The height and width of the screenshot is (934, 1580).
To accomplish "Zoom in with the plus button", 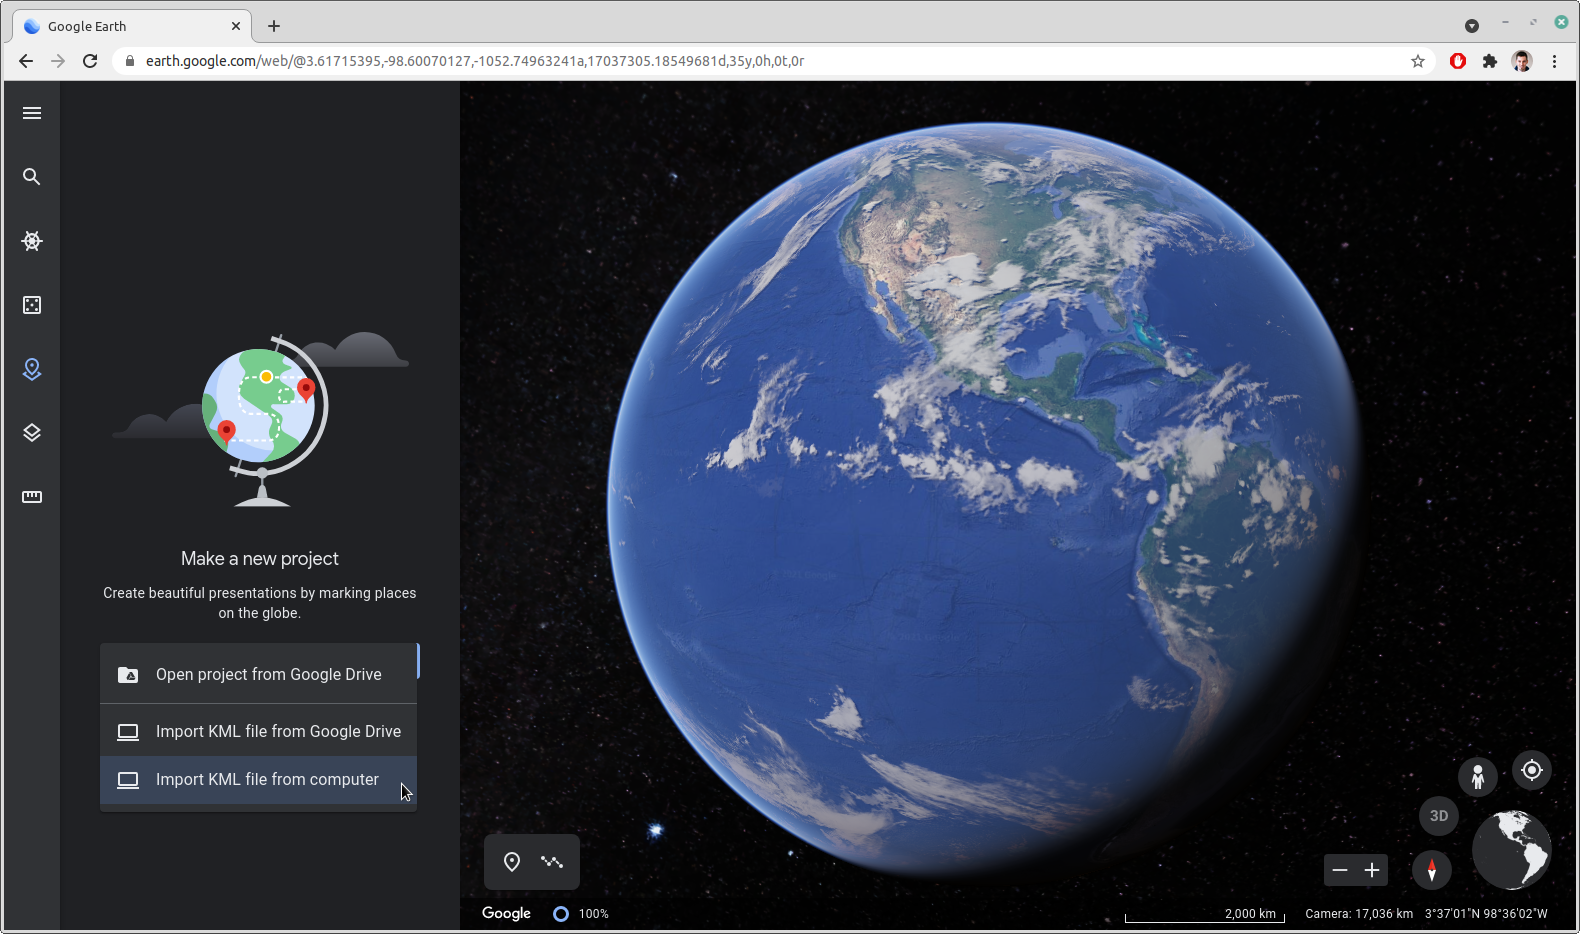I will [1372, 870].
